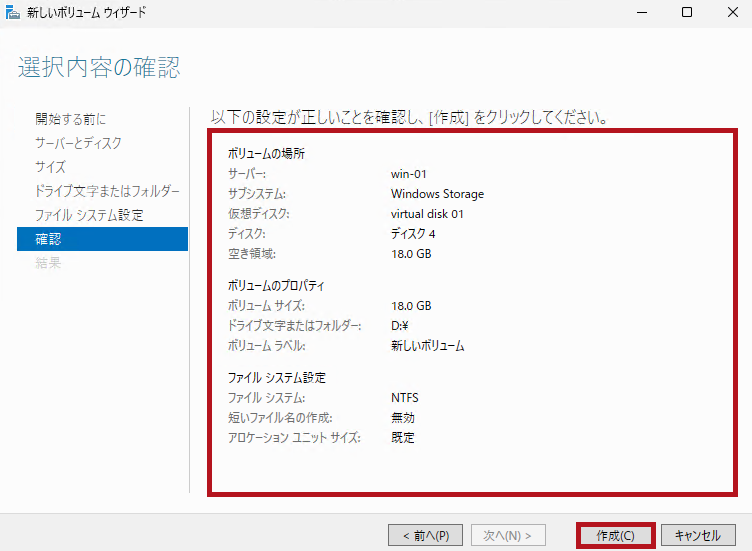Close the wizard with the X button
This screenshot has width=752, height=551.
coord(731,12)
